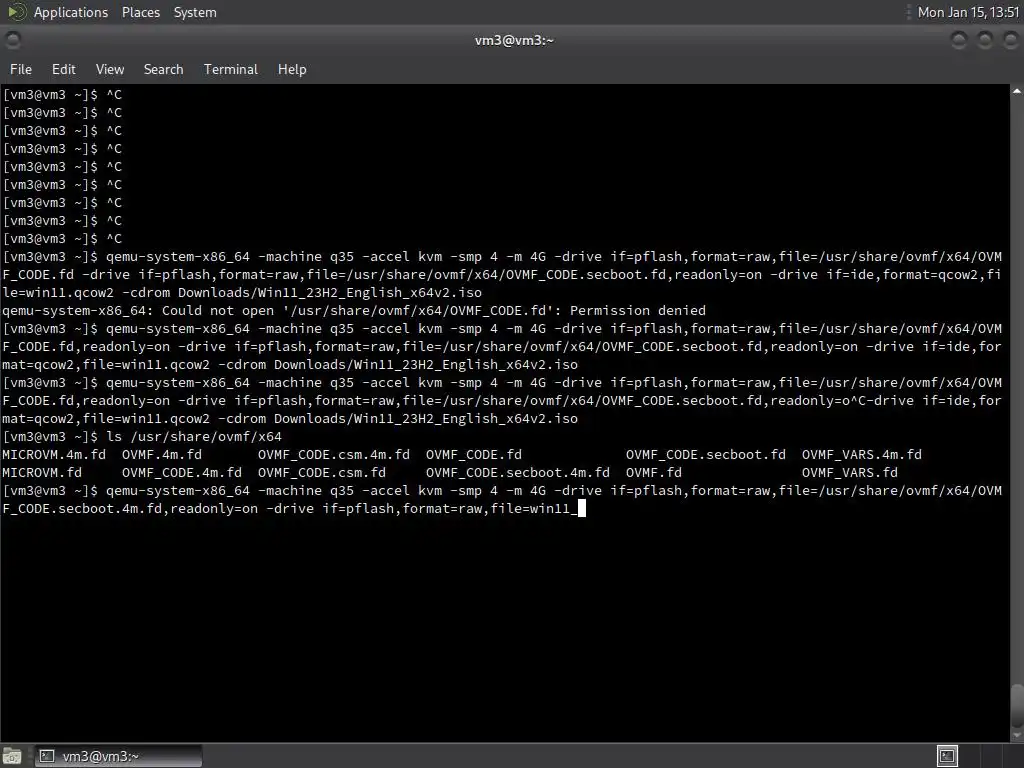Open the Applications panel menu

[71, 12]
